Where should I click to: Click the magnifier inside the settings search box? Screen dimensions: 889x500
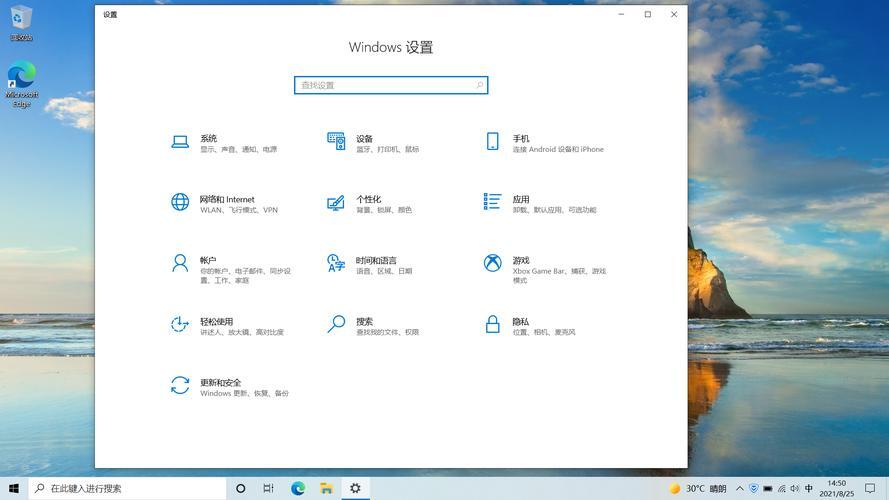(x=480, y=85)
